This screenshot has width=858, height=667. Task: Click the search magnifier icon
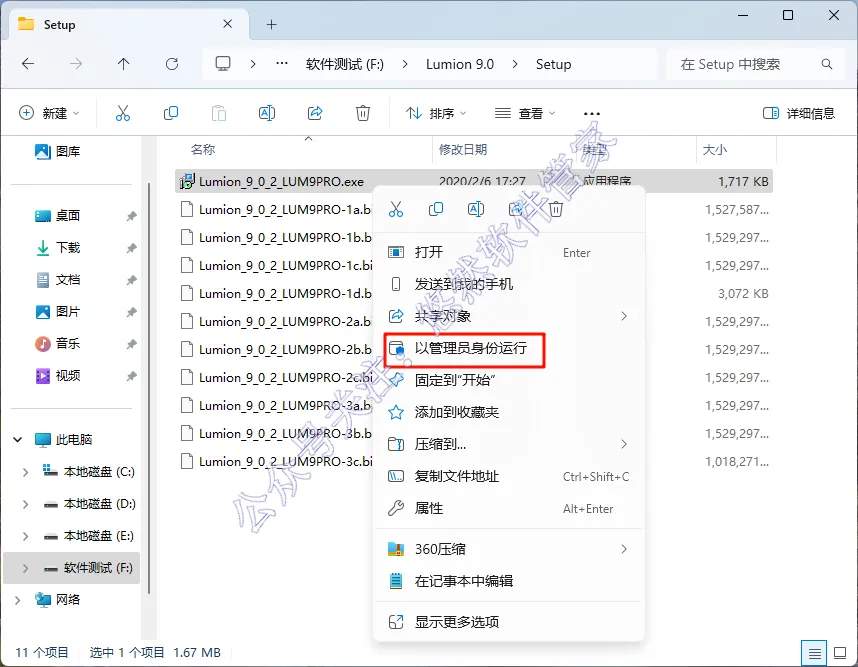[x=826, y=64]
